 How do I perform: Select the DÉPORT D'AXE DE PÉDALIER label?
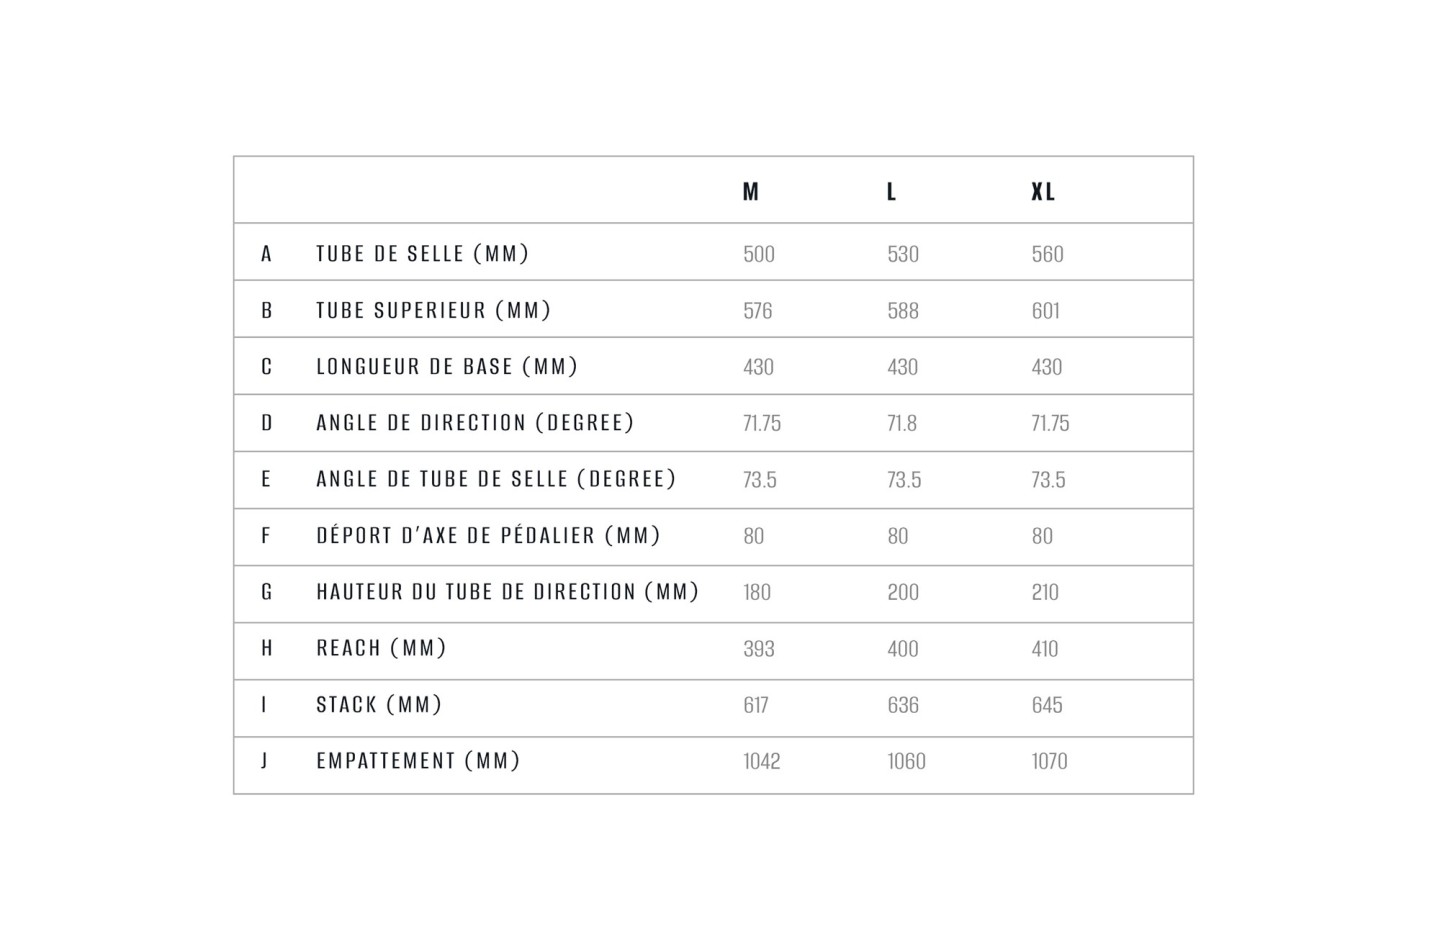(488, 536)
